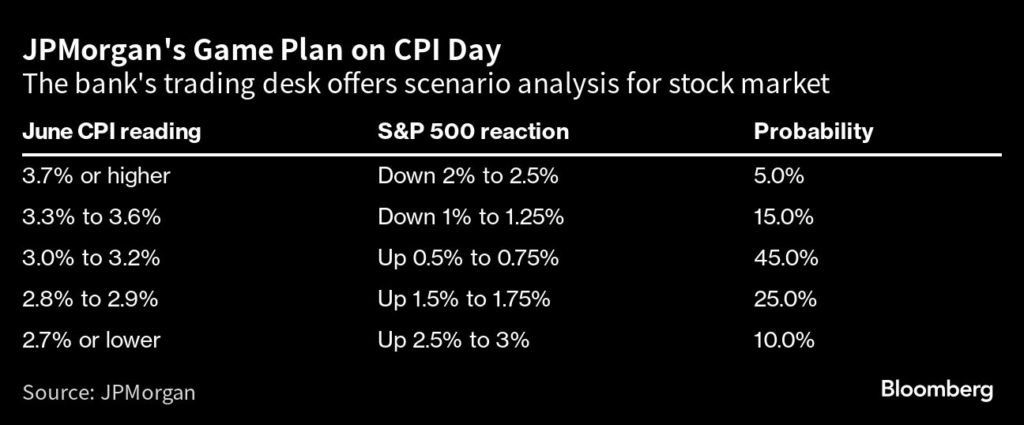This screenshot has height=425, width=1024.
Task: Select the "3.0% to 3.2%" CPI range
Action: click(89, 258)
